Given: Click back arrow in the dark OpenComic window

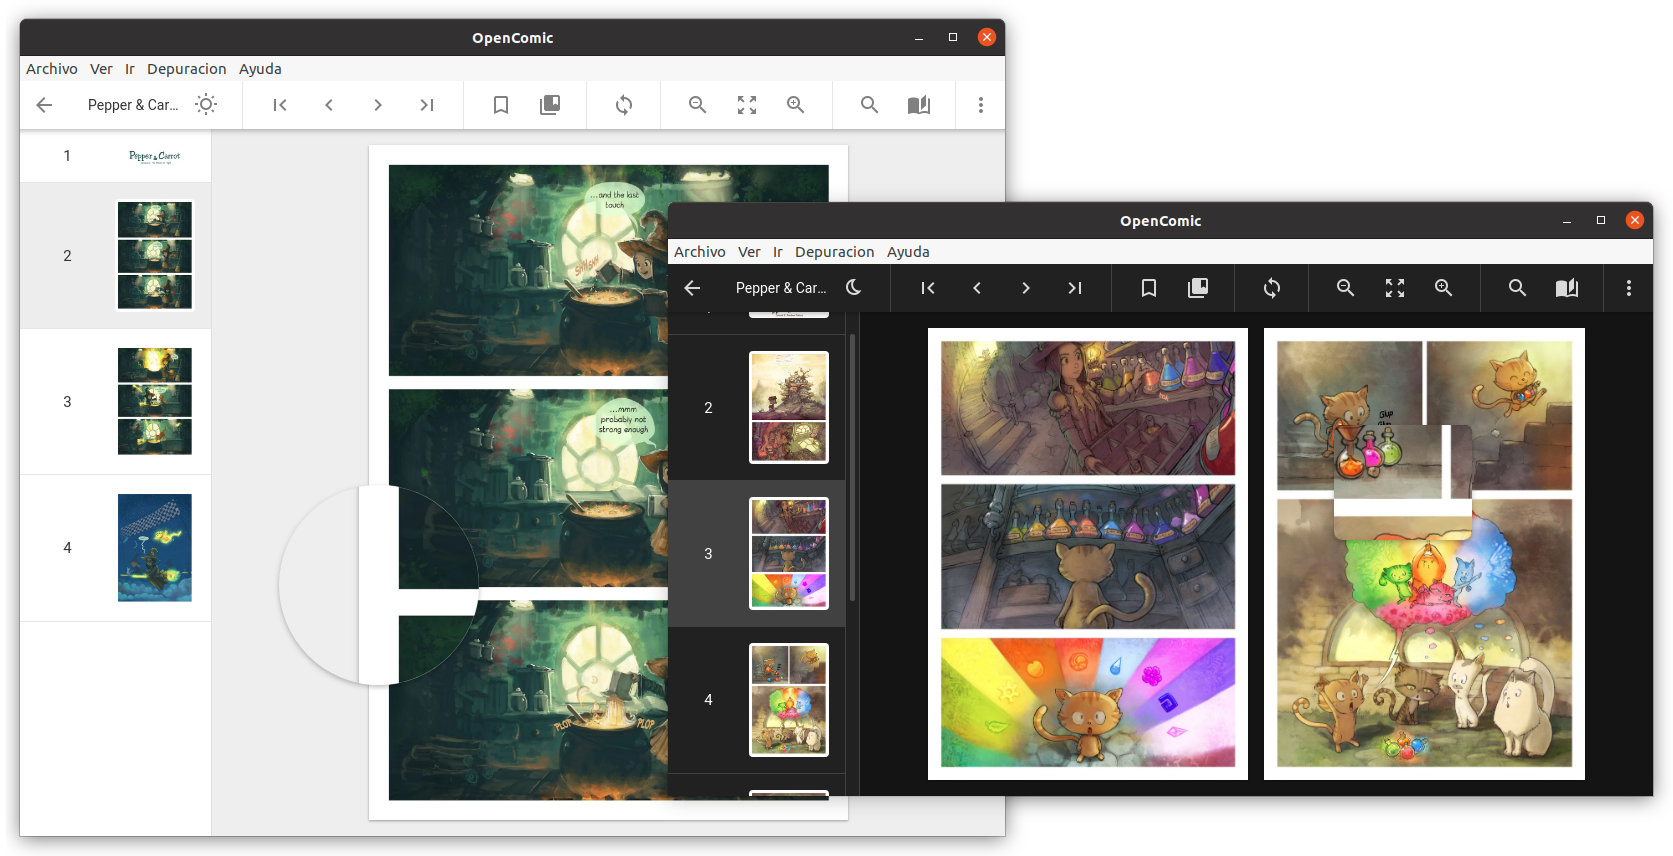Looking at the screenshot, I should coord(692,288).
